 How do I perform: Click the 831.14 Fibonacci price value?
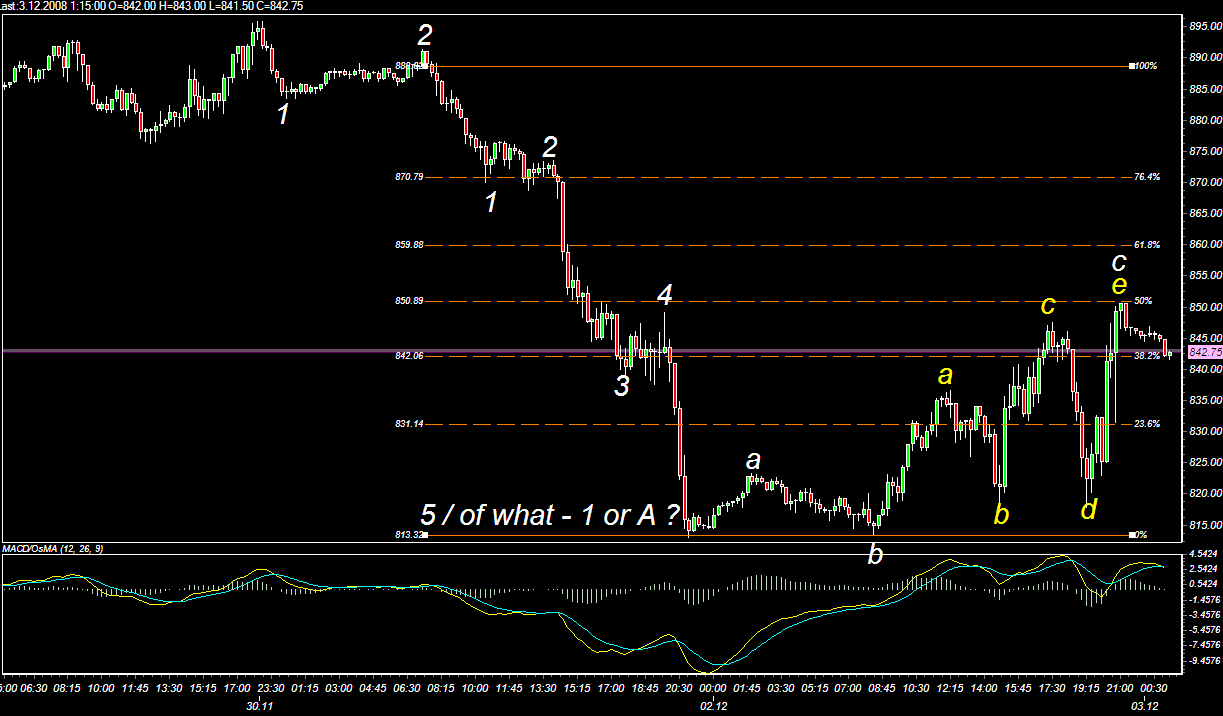(x=410, y=424)
